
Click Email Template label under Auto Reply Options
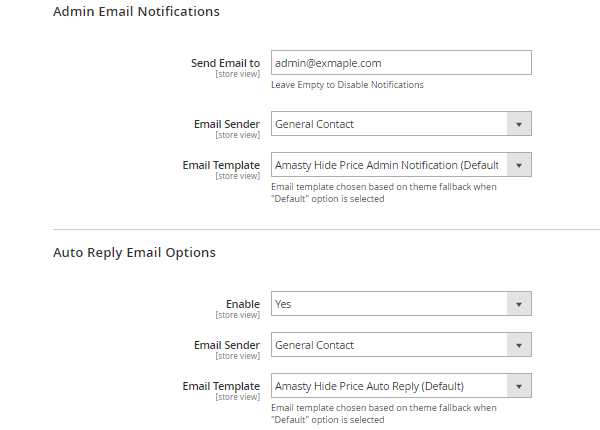point(221,386)
